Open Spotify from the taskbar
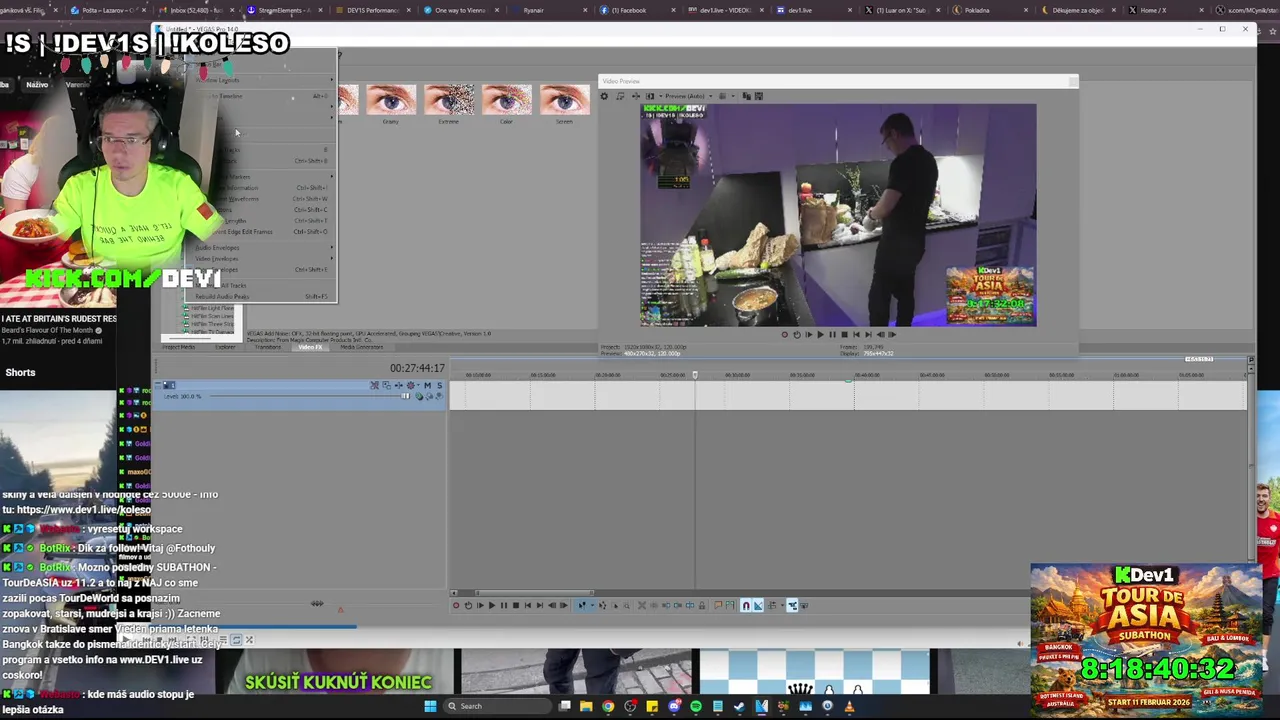This screenshot has width=1280, height=720. [x=696, y=706]
